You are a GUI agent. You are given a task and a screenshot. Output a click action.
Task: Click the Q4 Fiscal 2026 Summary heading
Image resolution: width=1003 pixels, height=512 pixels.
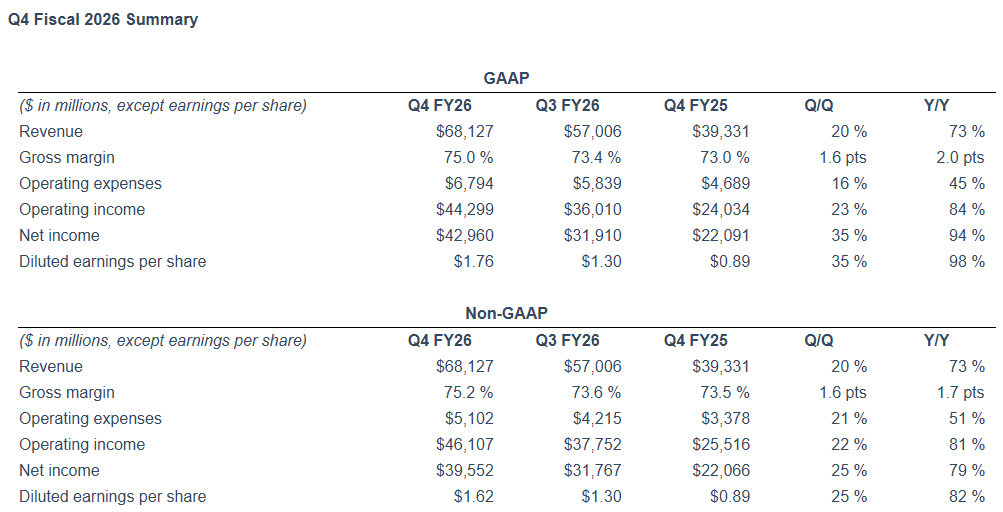[103, 19]
